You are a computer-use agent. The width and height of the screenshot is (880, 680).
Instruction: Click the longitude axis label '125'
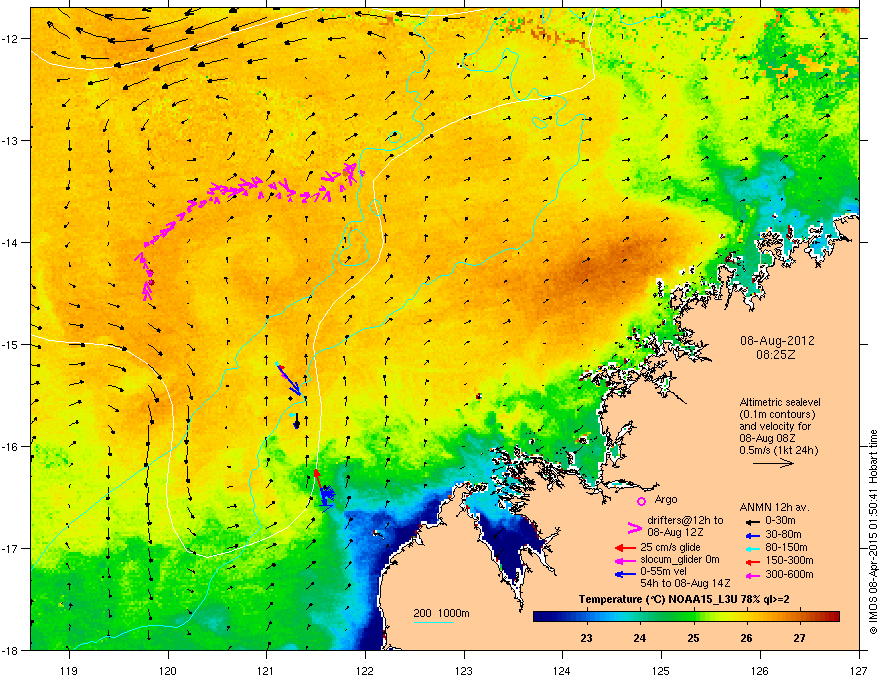(x=661, y=671)
